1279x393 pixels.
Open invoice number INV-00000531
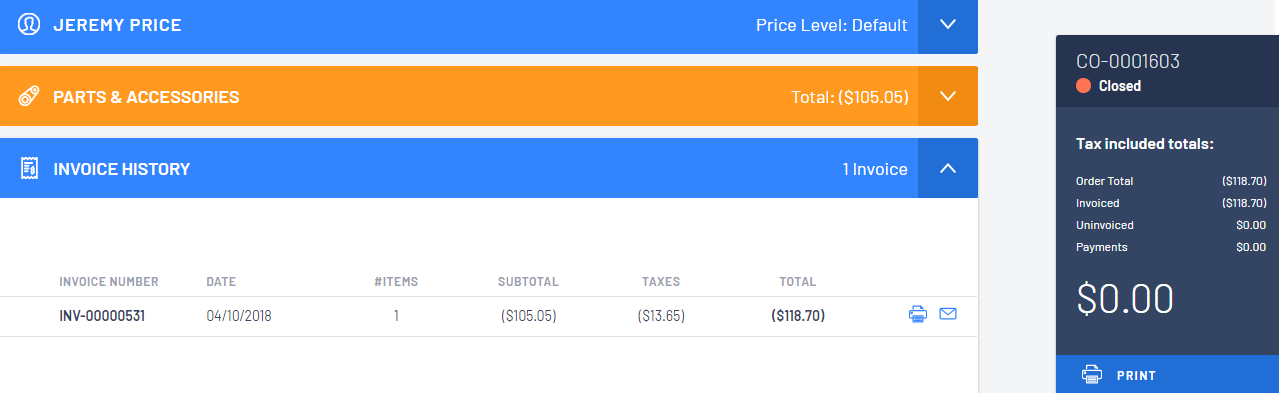pyautogui.click(x=102, y=316)
